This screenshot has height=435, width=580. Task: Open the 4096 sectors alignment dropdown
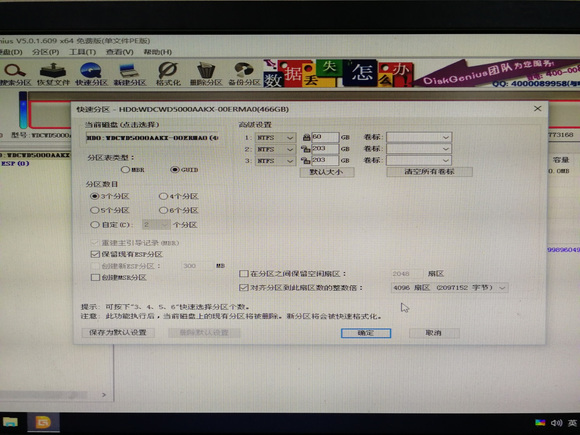[449, 287]
